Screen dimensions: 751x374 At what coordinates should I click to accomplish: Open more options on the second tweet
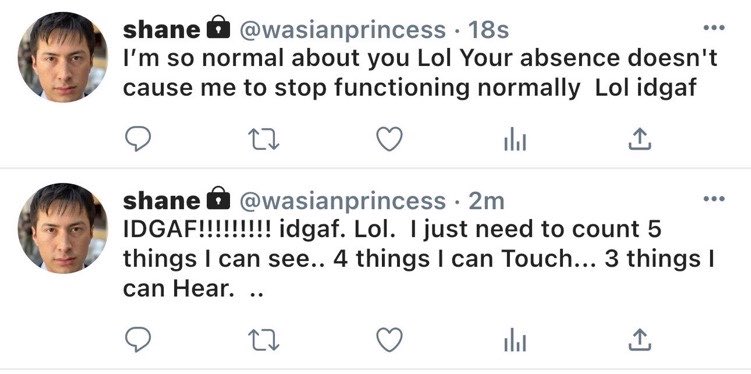click(714, 199)
